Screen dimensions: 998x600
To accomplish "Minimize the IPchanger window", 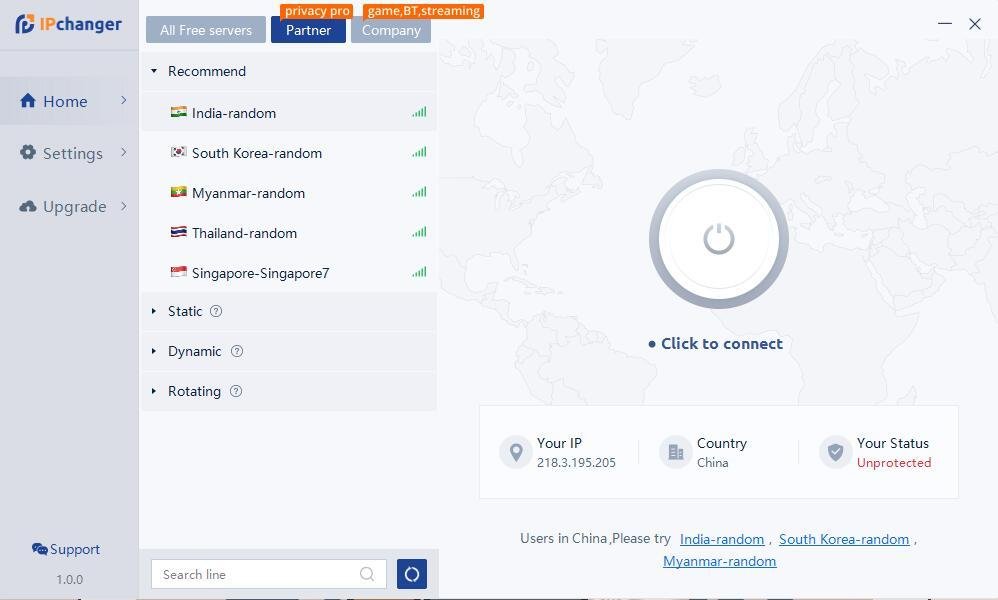I will click(x=945, y=24).
